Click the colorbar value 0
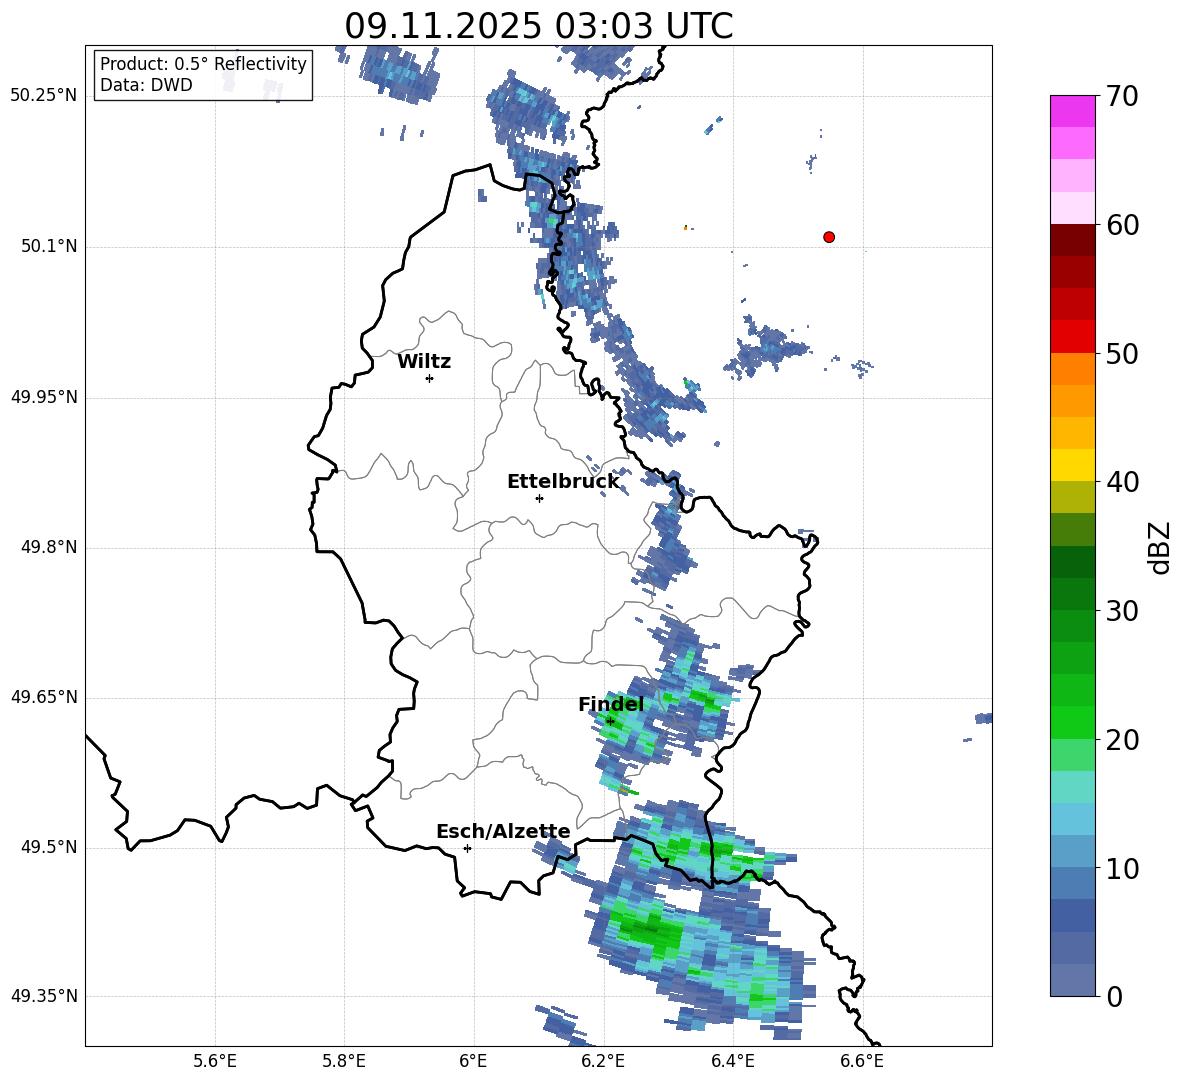 pos(1114,997)
